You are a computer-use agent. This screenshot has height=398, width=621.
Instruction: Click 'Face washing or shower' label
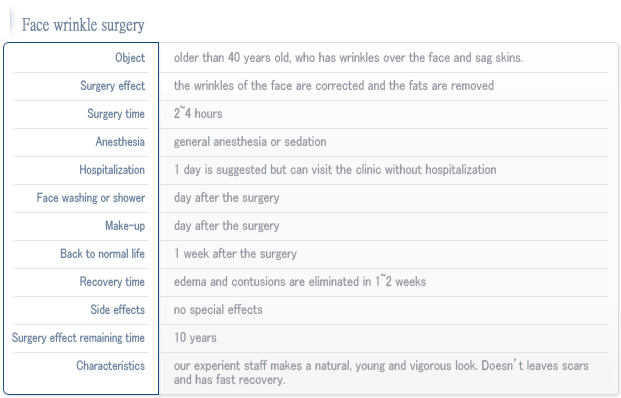coord(91,198)
